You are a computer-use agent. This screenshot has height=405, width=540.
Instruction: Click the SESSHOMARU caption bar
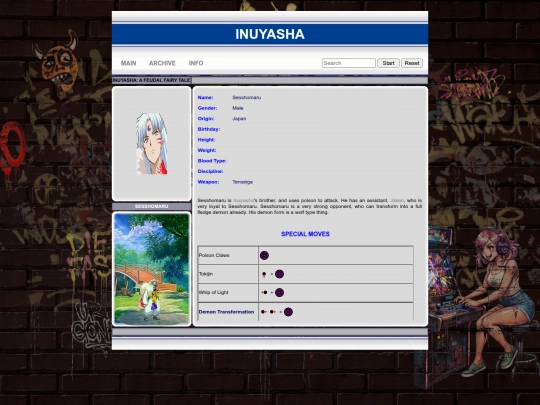point(152,206)
